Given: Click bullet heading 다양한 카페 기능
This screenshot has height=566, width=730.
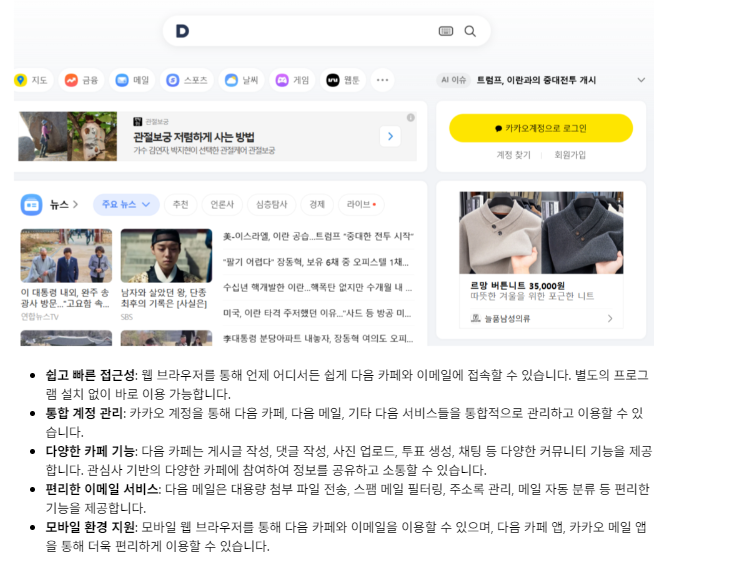Looking at the screenshot, I should point(91,451).
